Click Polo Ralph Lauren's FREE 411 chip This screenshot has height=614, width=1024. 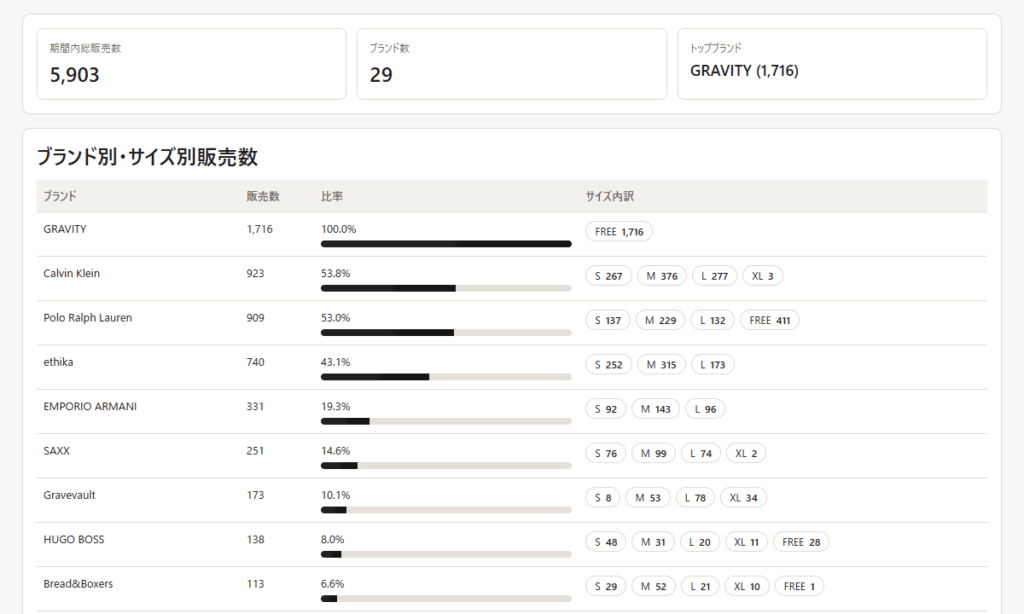[x=770, y=321]
